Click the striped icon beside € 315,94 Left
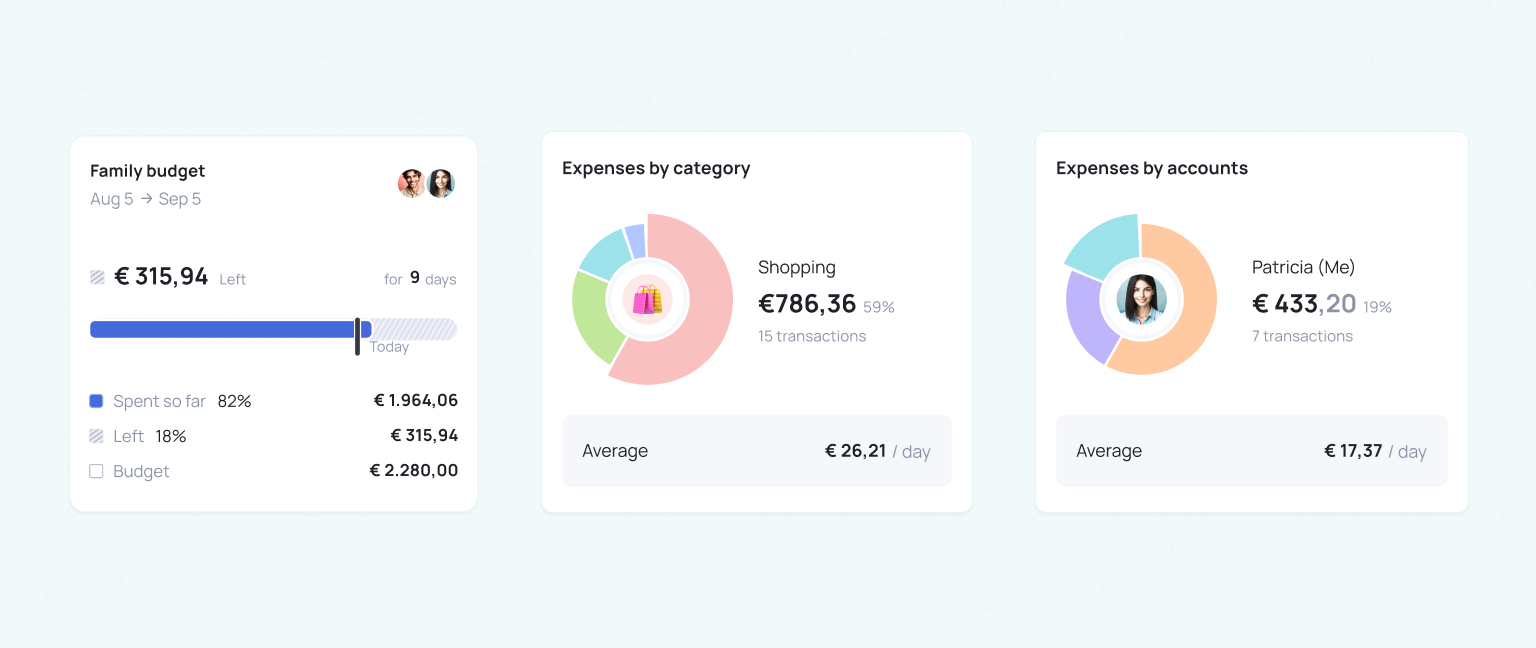Screen dimensions: 1536x648 97,277
